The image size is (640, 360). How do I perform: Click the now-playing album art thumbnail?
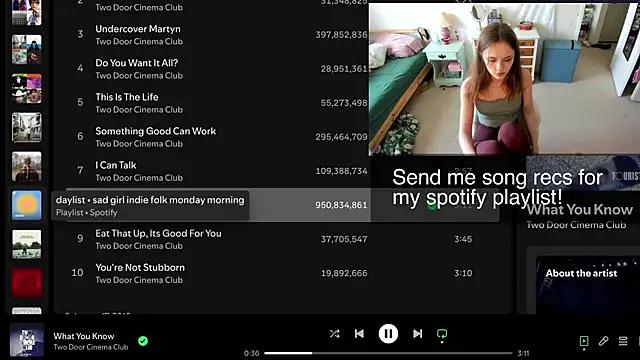[27, 340]
